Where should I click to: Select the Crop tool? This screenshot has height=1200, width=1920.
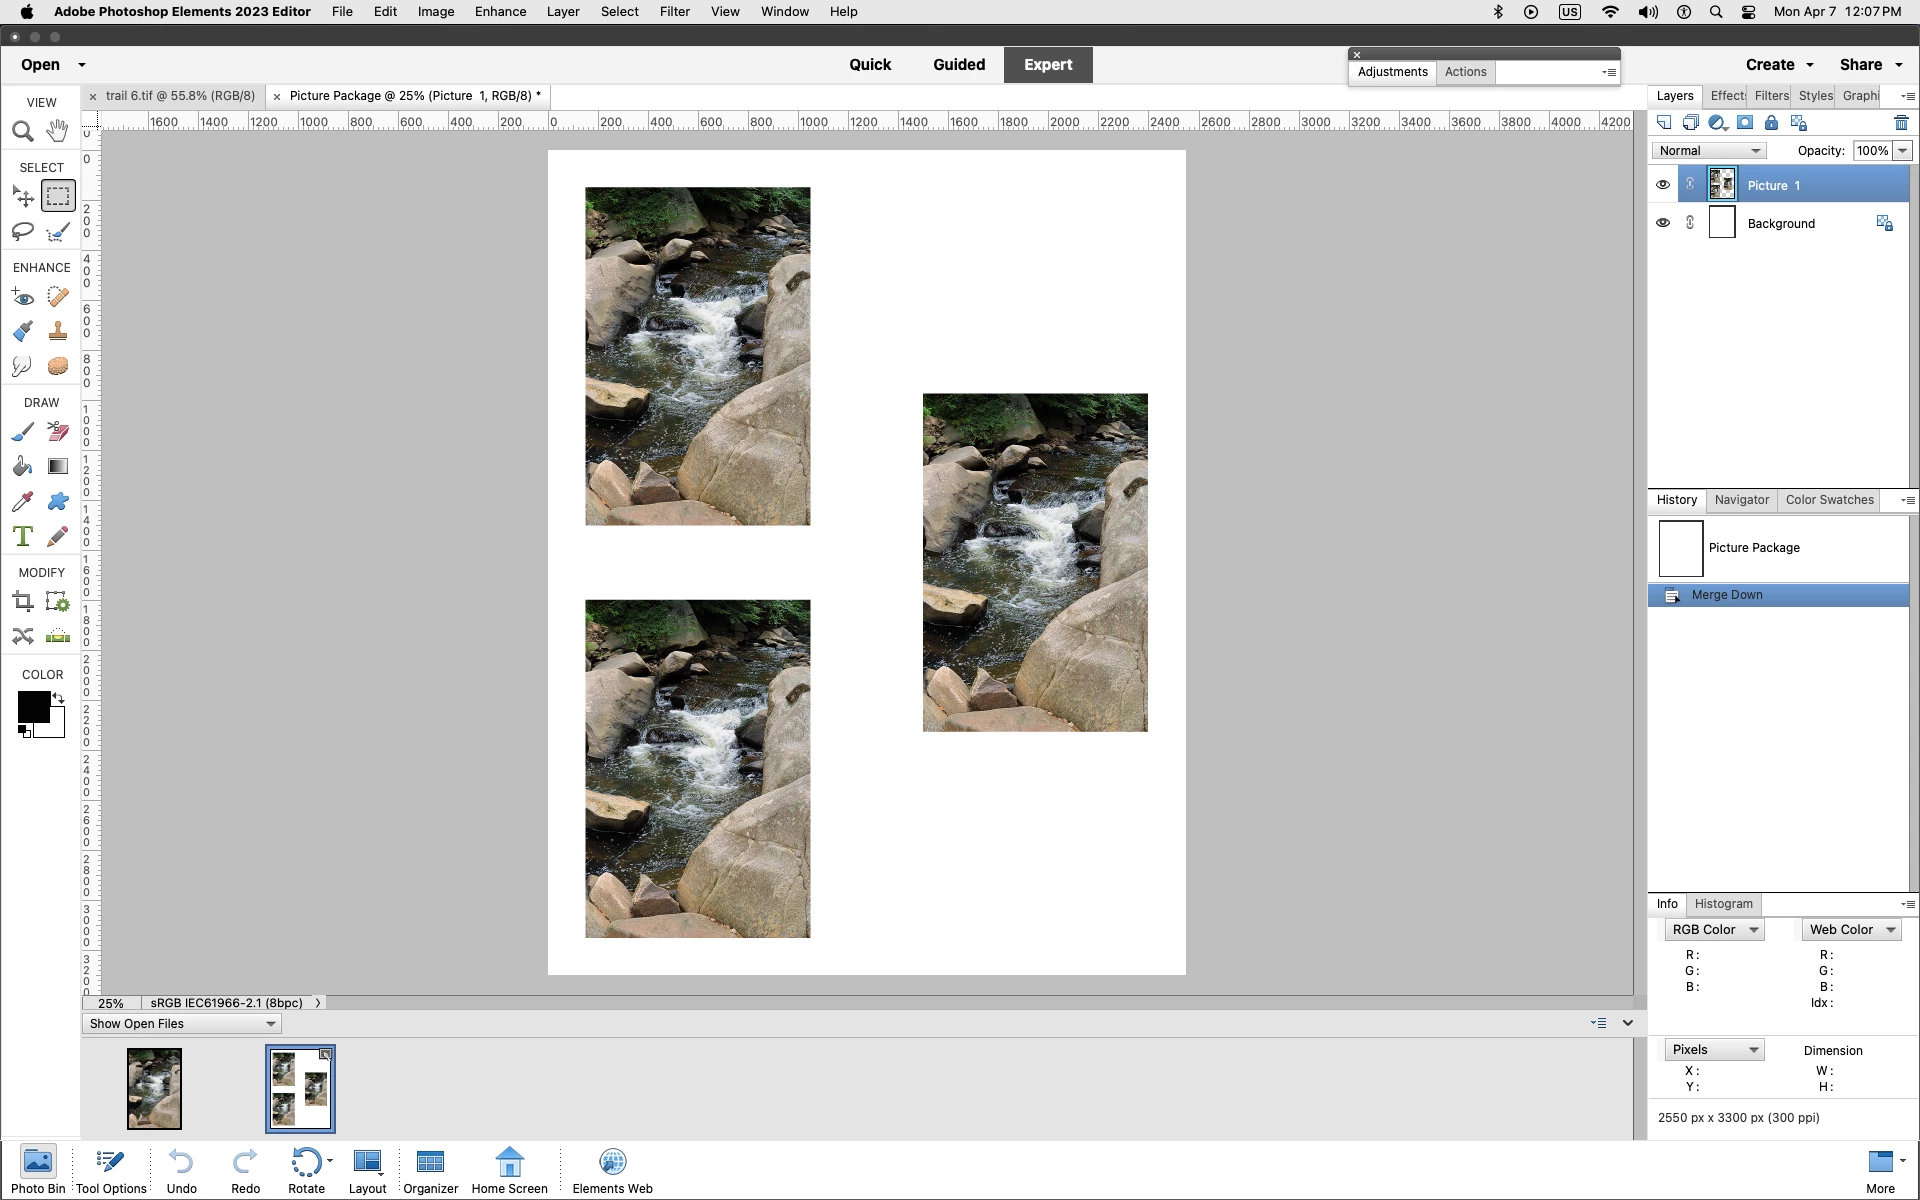[x=22, y=601]
